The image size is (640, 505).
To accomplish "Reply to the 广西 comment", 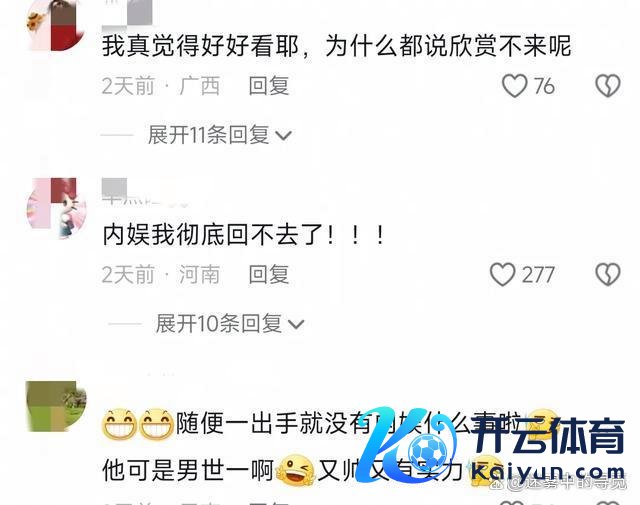I will tap(269, 86).
